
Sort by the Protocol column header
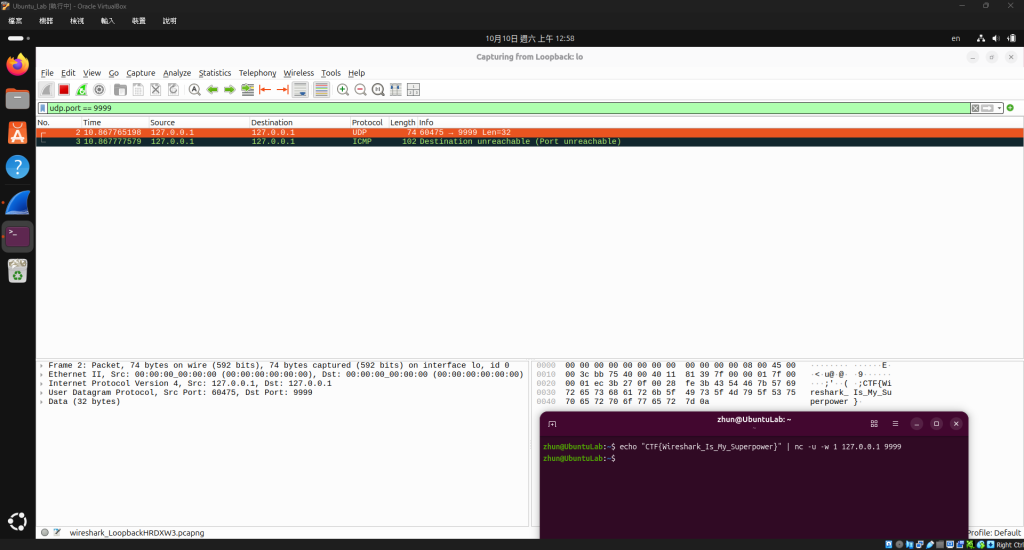369,123
